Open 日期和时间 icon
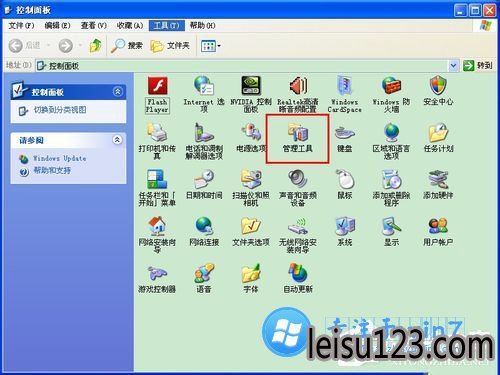500x375 pixels. click(204, 179)
